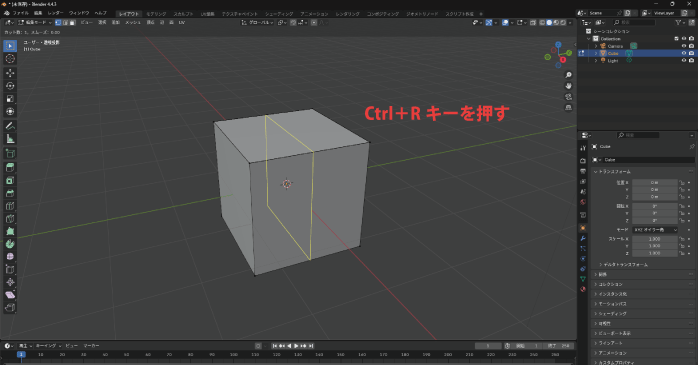Screen dimensions: 698x365
Task: Hide Cube object with its eye icon
Action: coord(684,53)
